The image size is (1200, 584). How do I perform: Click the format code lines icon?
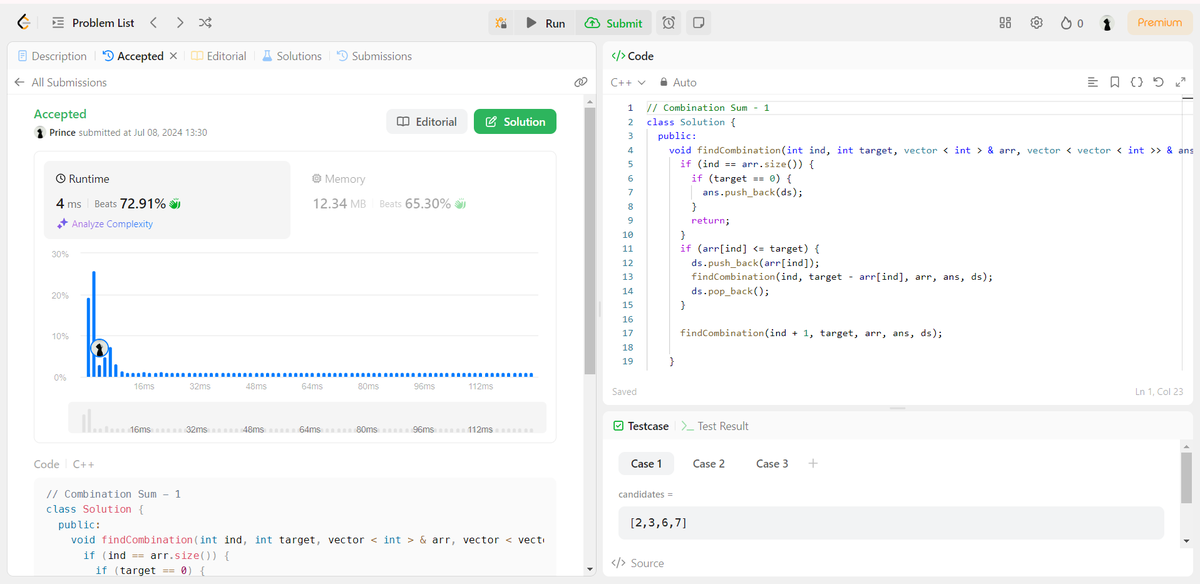coord(1093,82)
